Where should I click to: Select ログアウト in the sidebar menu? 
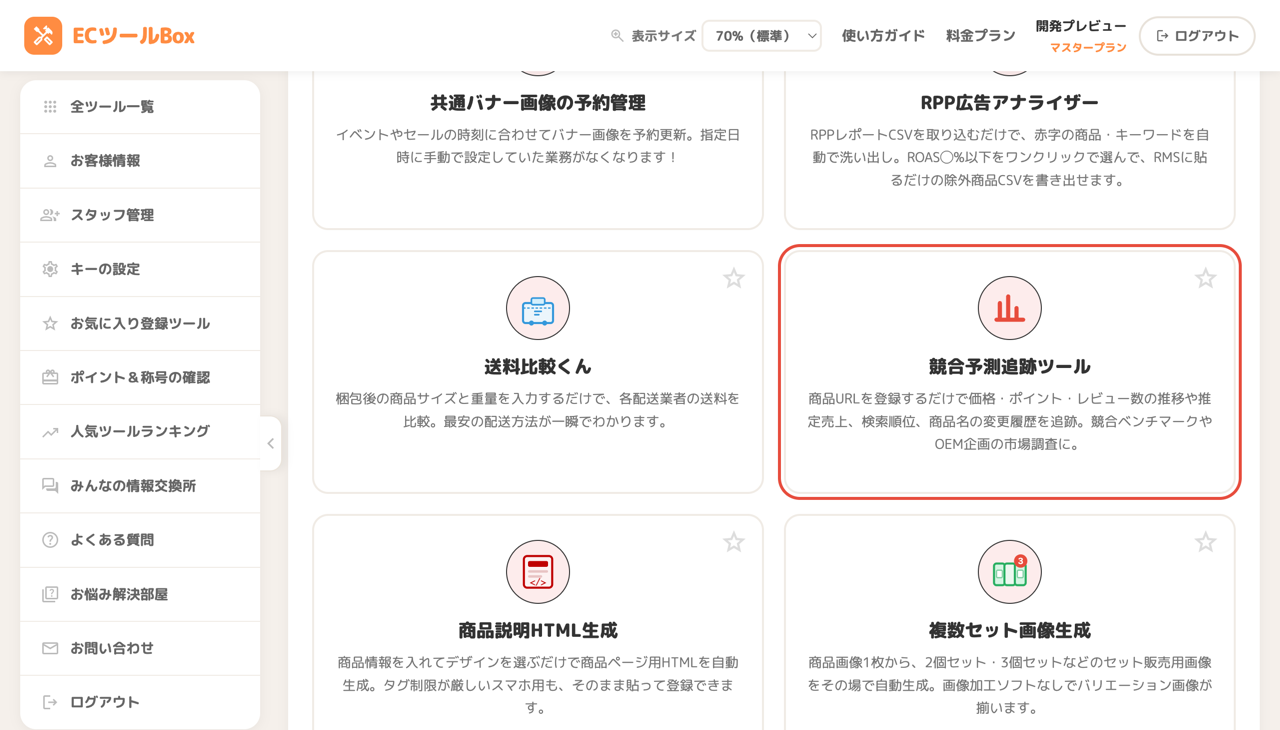pos(140,702)
